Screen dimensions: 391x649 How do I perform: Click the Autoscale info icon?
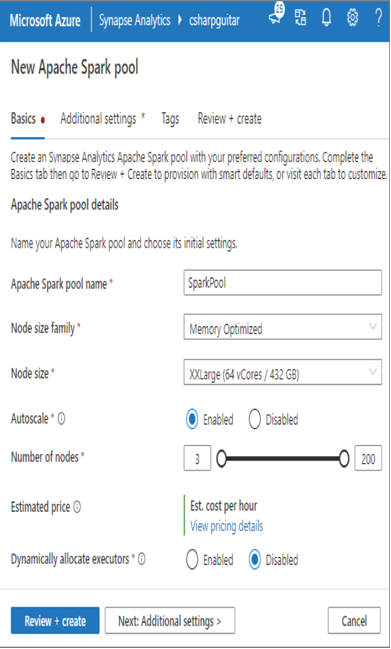[61, 419]
